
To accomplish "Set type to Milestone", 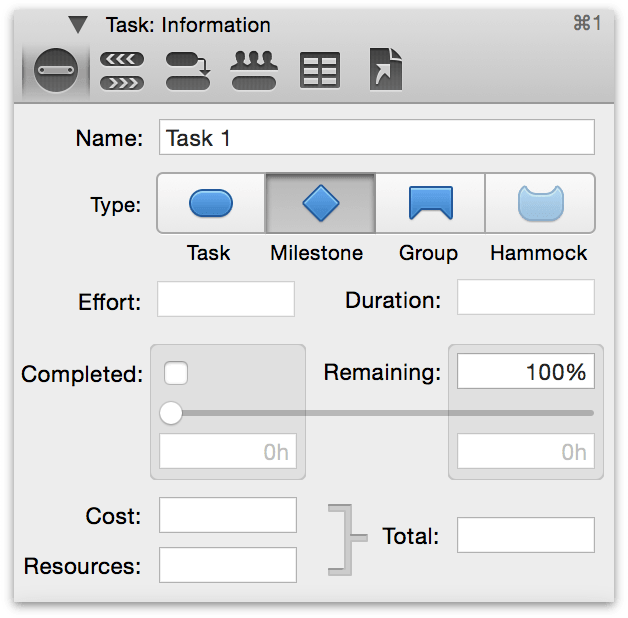I will [320, 203].
